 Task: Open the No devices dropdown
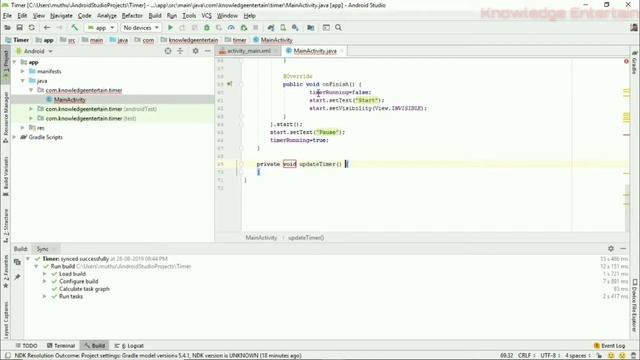coord(141,28)
